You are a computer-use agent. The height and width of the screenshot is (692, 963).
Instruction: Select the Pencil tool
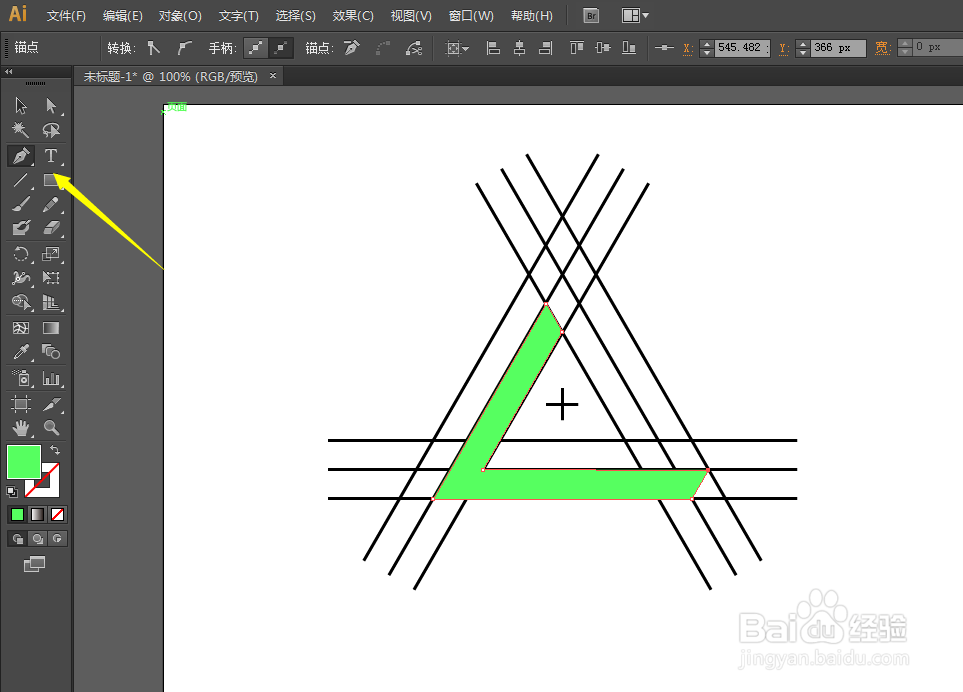point(51,204)
